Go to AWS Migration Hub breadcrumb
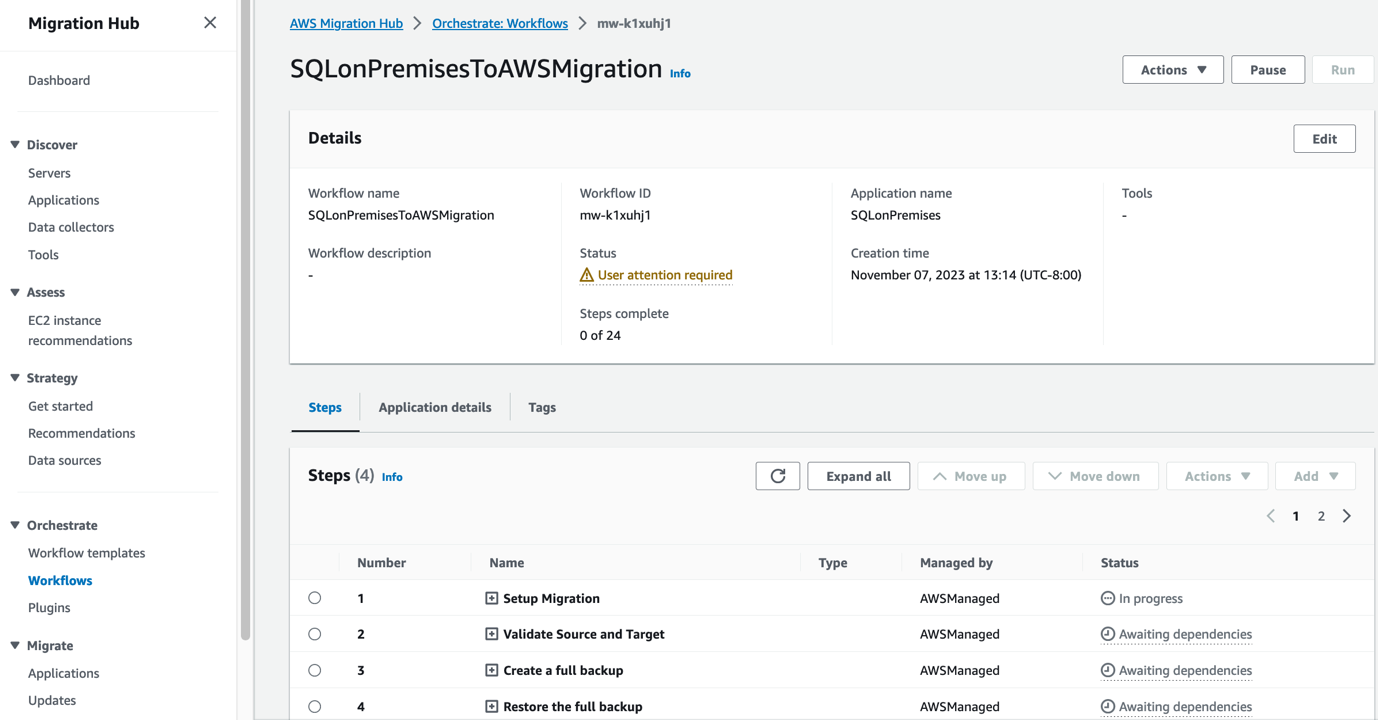 346,23
